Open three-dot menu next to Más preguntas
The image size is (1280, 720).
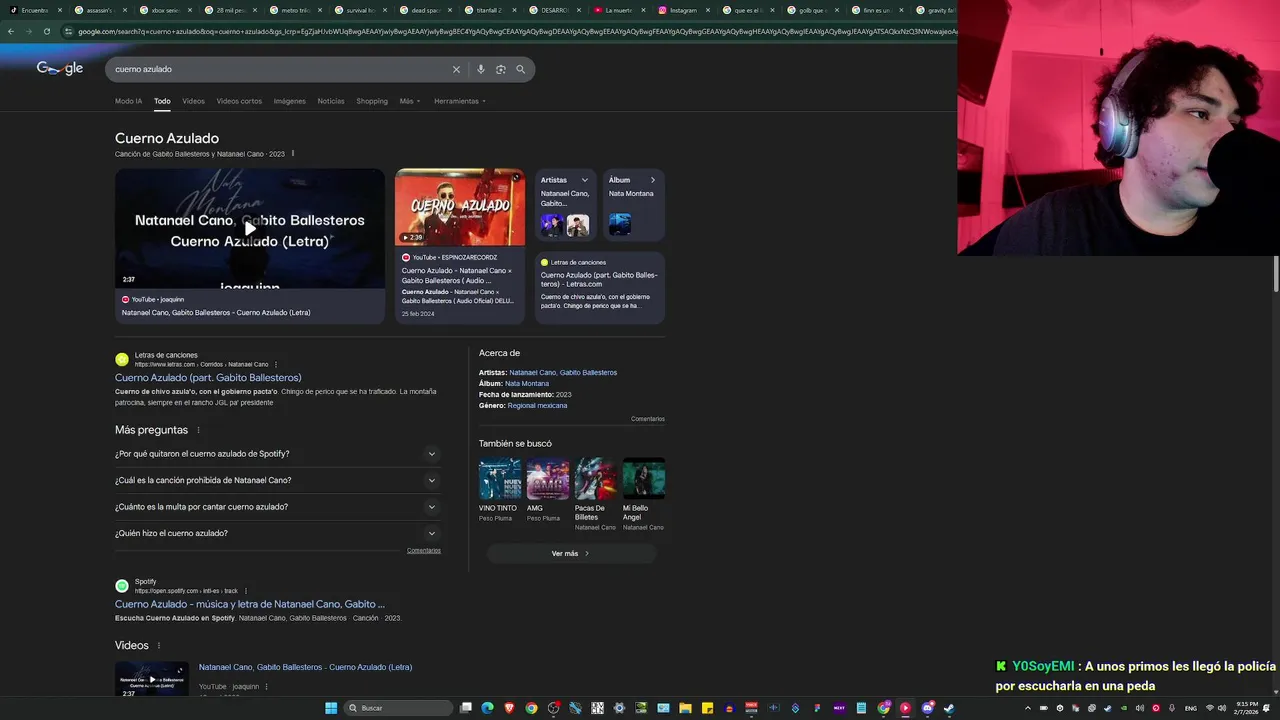pyautogui.click(x=198, y=430)
